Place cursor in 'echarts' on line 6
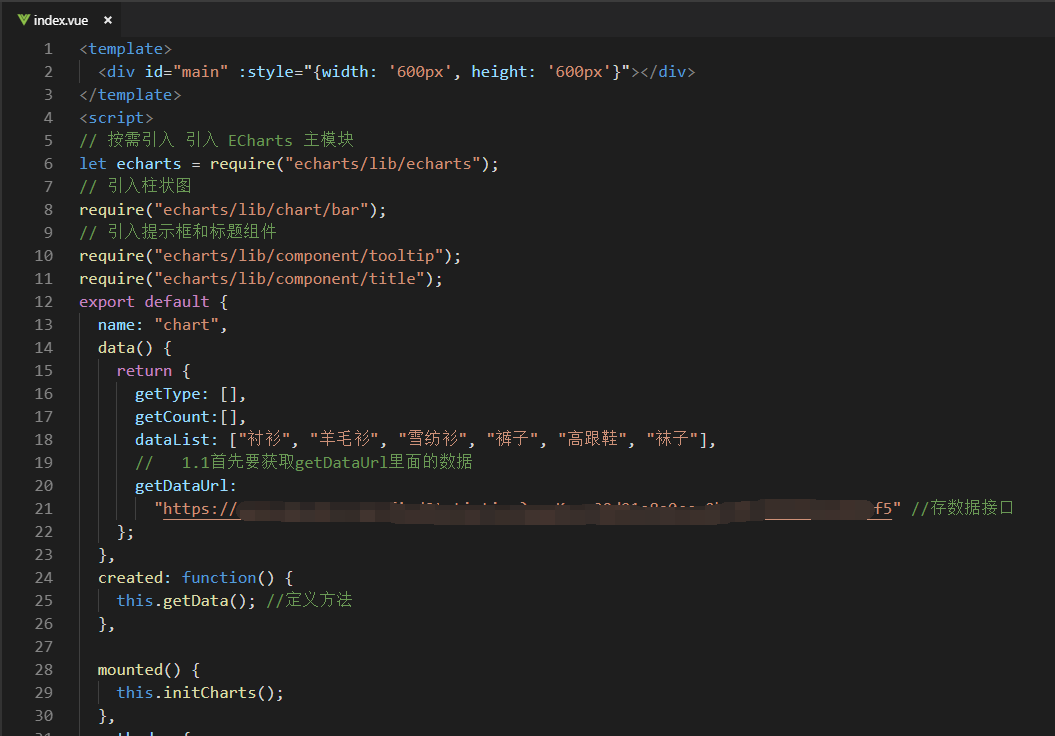Viewport: 1055px width, 736px height. [148, 163]
